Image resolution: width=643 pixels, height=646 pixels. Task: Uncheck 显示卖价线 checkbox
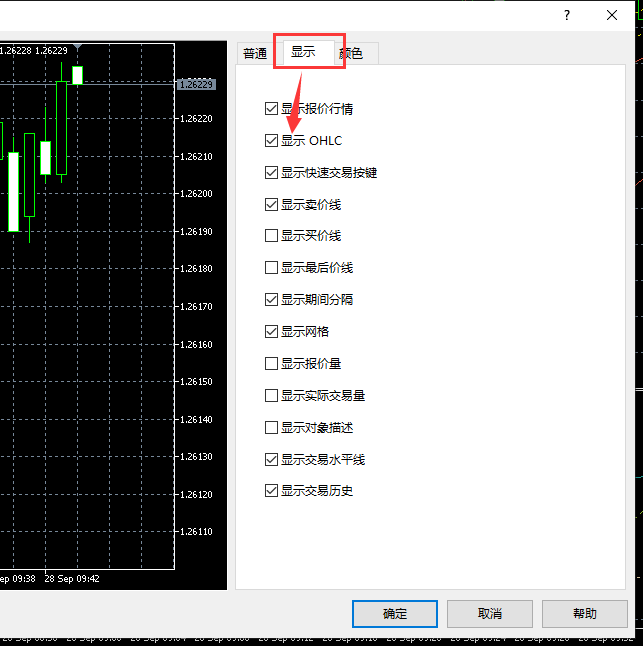(271, 205)
